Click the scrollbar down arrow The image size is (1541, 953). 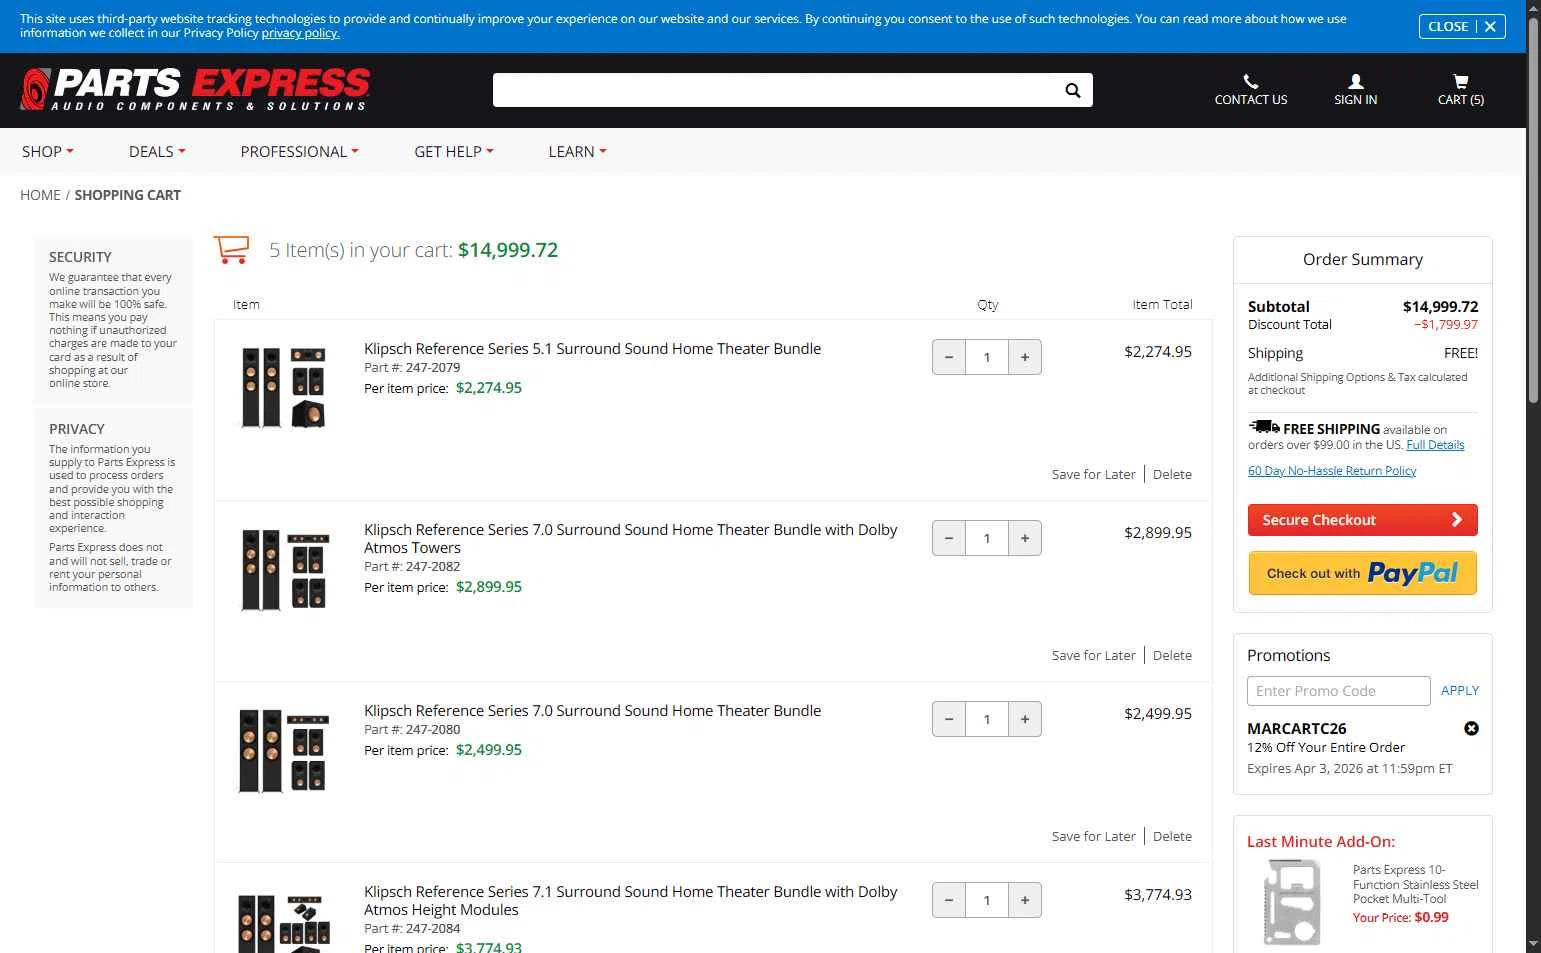point(1533,944)
